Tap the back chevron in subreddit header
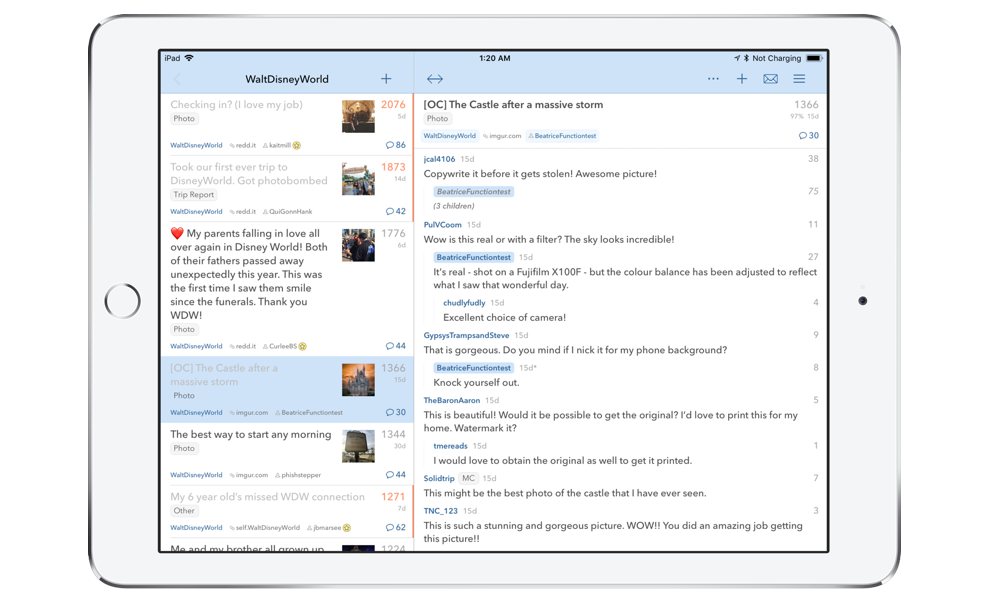1000x611 pixels. (178, 79)
